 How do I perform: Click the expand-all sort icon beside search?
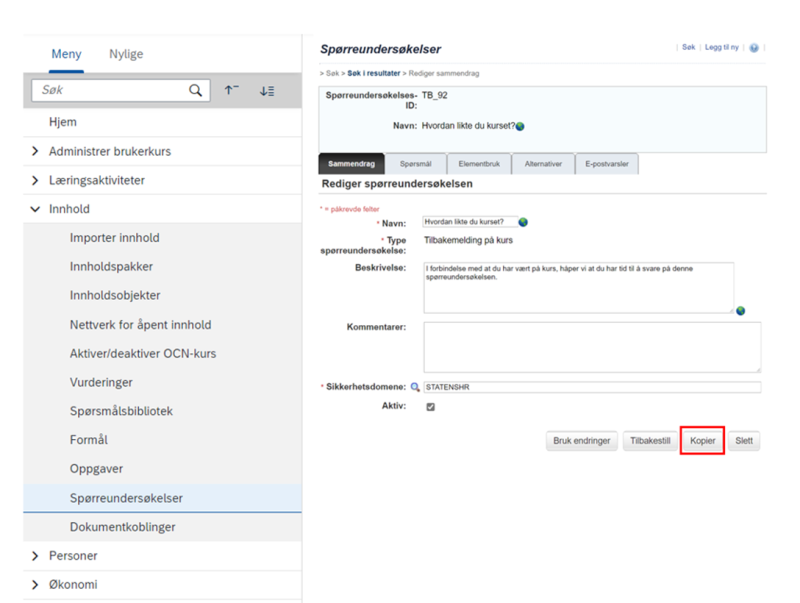point(267,91)
